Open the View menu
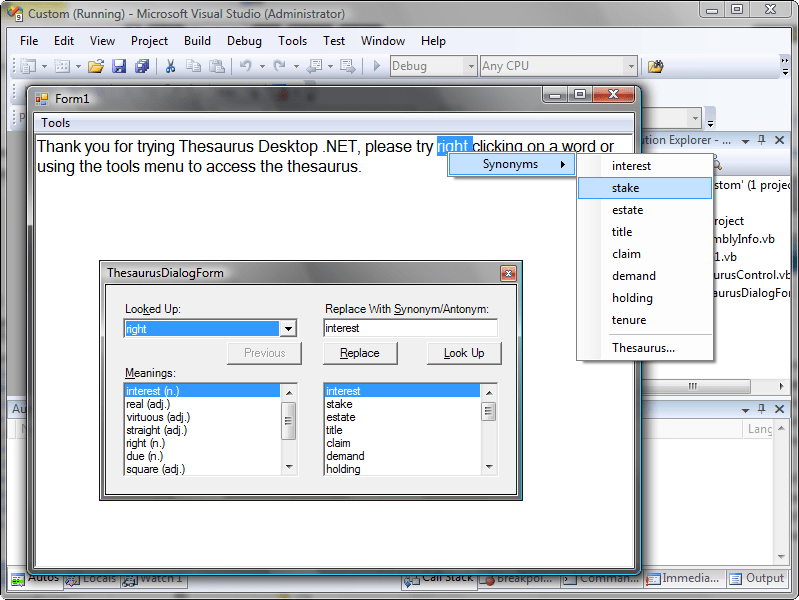The width and height of the screenshot is (799, 600). [x=102, y=41]
